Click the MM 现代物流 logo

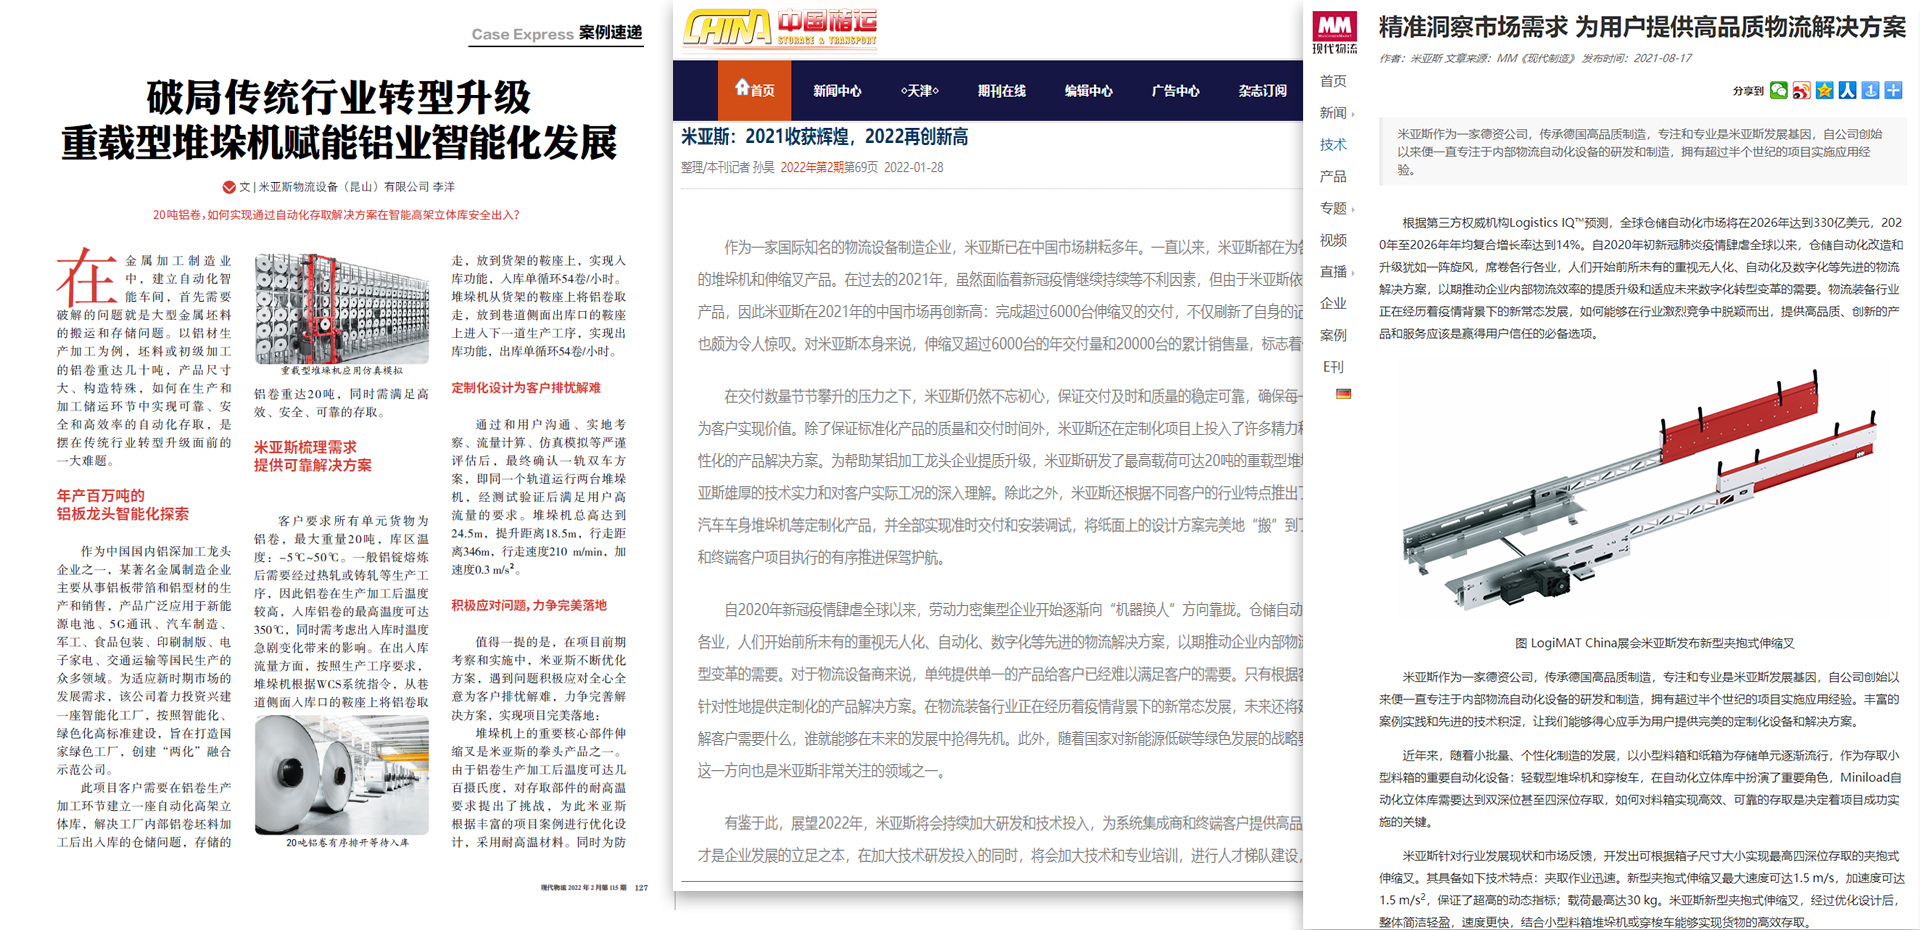[x=1334, y=32]
